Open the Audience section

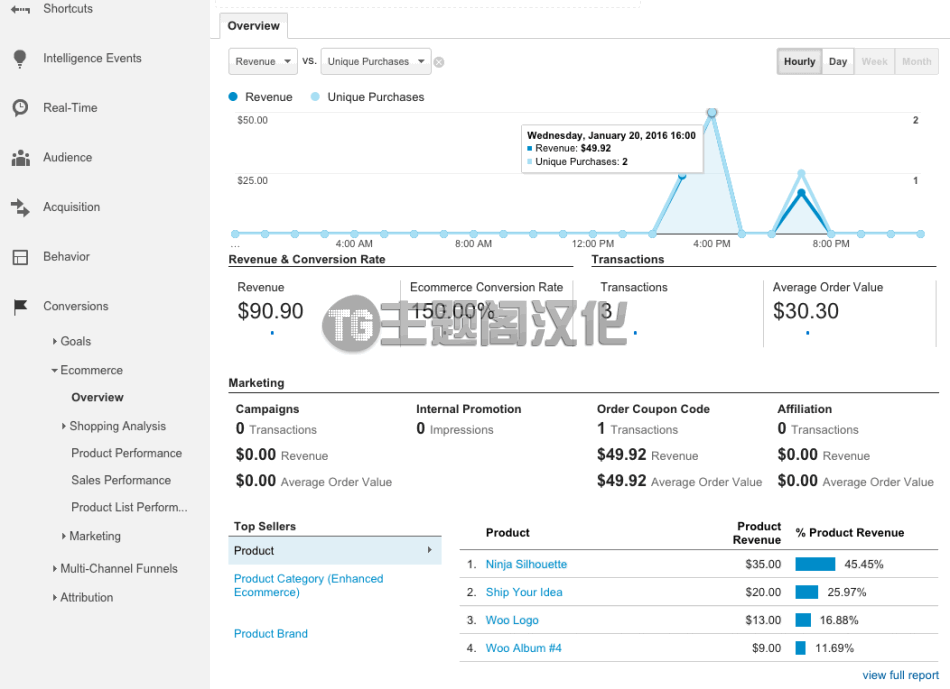(x=67, y=158)
